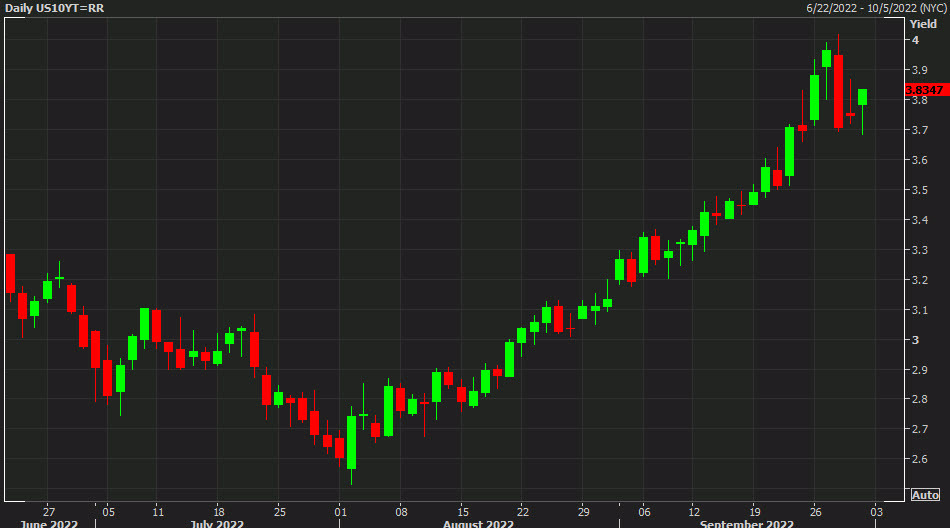950x528 pixels.
Task: Select the 6/22/2022 - 10/5/2022 date range label
Action: (x=876, y=8)
